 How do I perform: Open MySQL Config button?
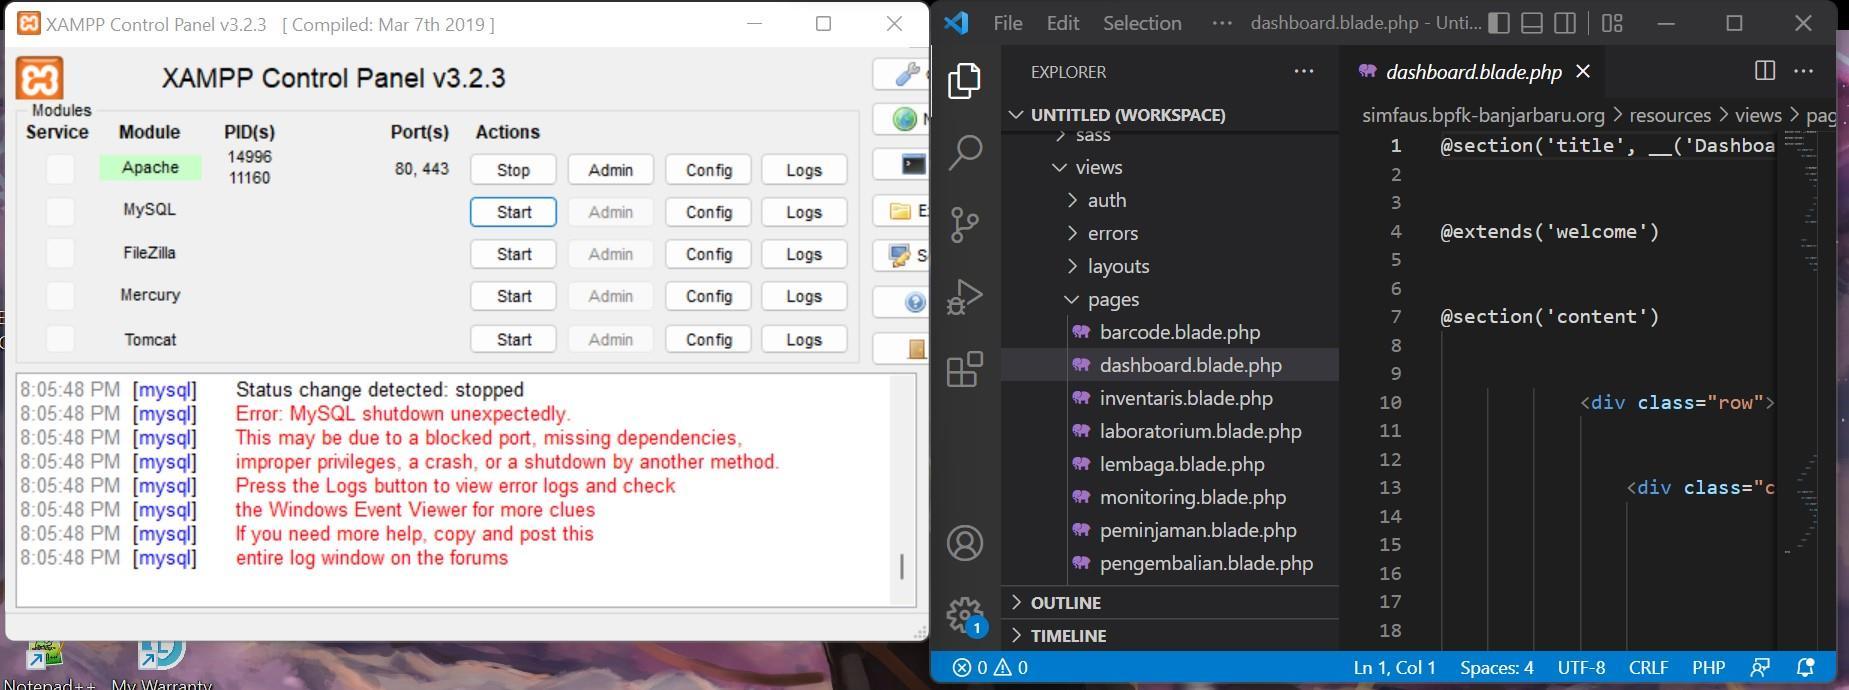pos(708,212)
